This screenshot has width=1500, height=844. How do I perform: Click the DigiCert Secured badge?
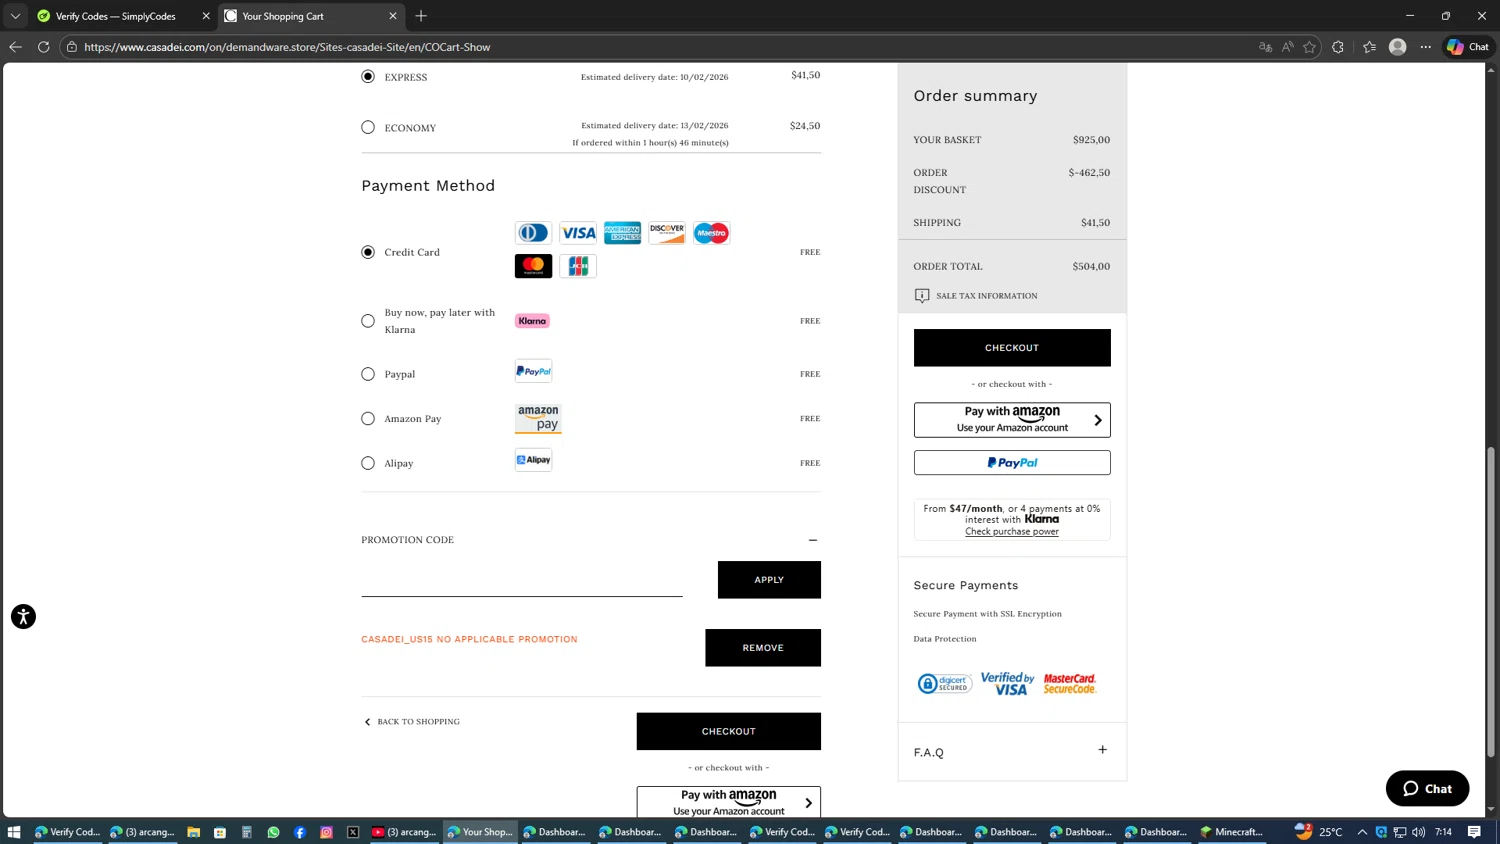pyautogui.click(x=945, y=684)
